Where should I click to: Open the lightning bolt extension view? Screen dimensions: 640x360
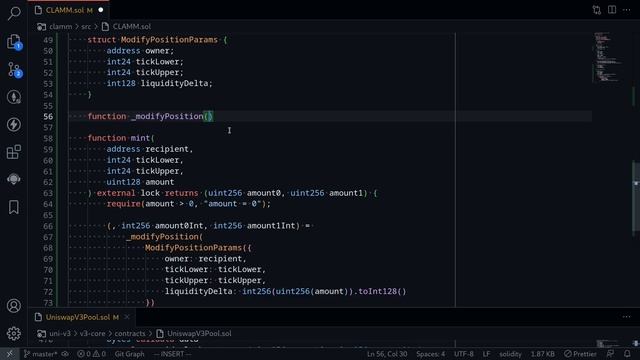[14, 124]
